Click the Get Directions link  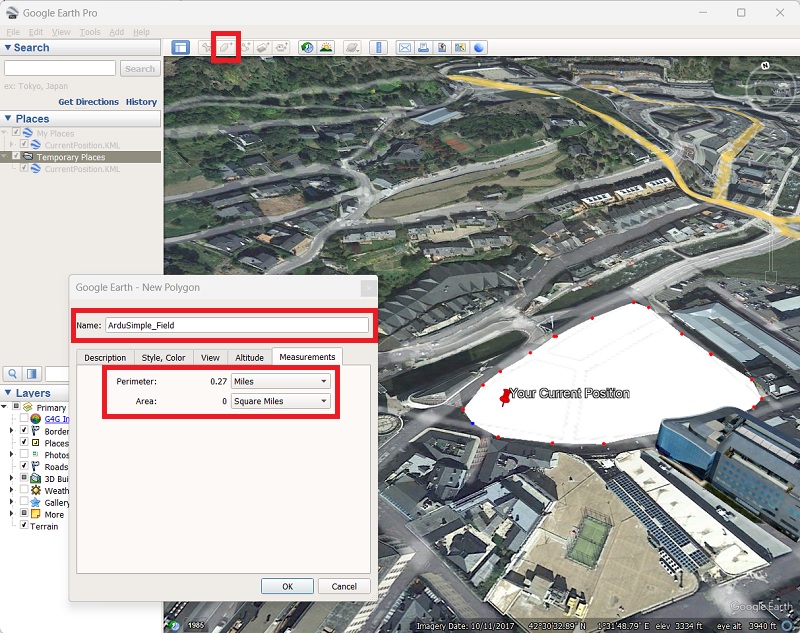88,102
